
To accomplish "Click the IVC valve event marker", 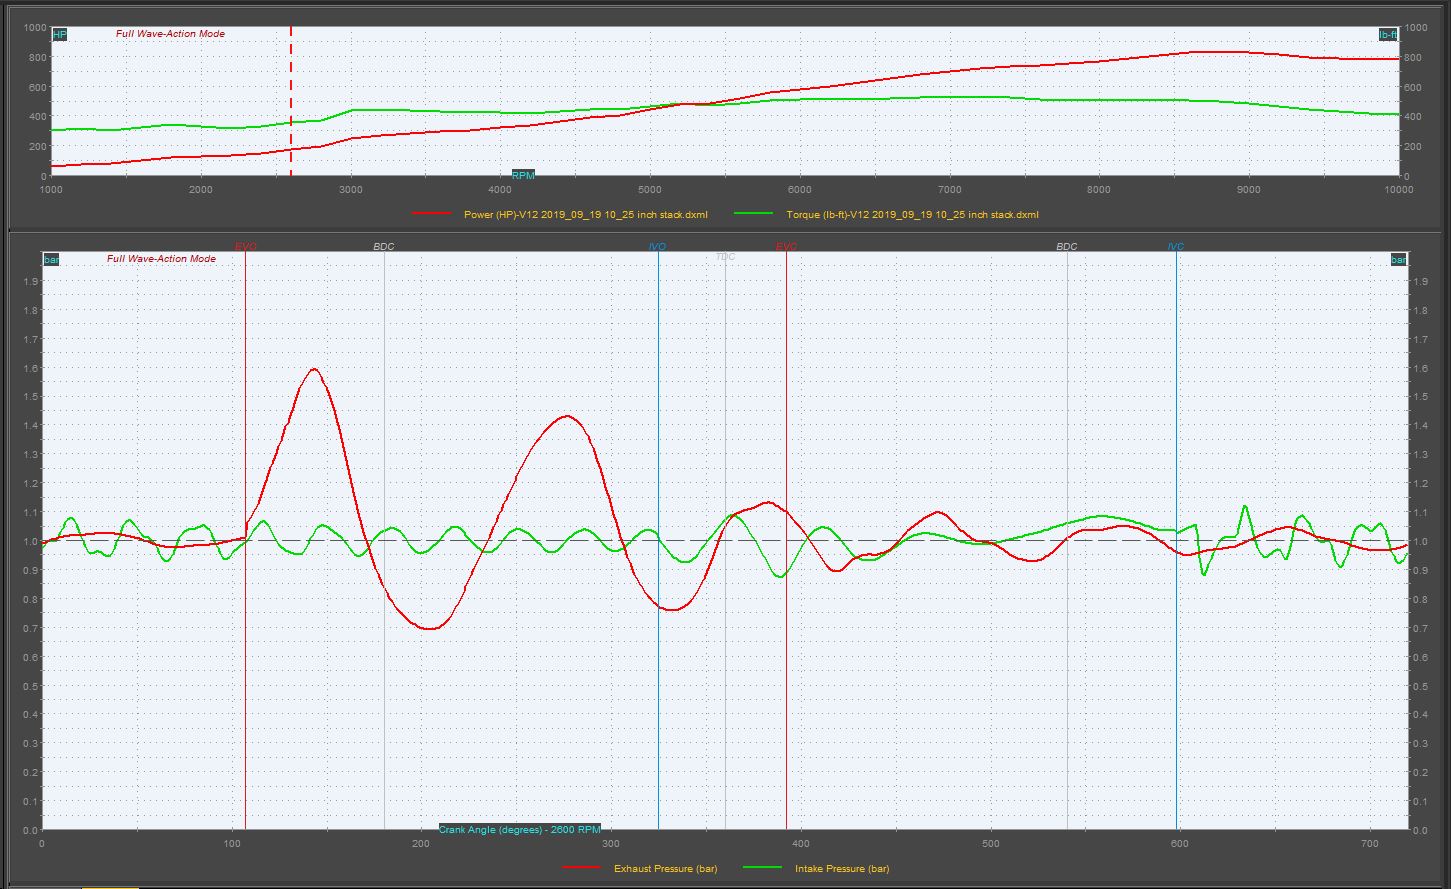I will [1176, 246].
